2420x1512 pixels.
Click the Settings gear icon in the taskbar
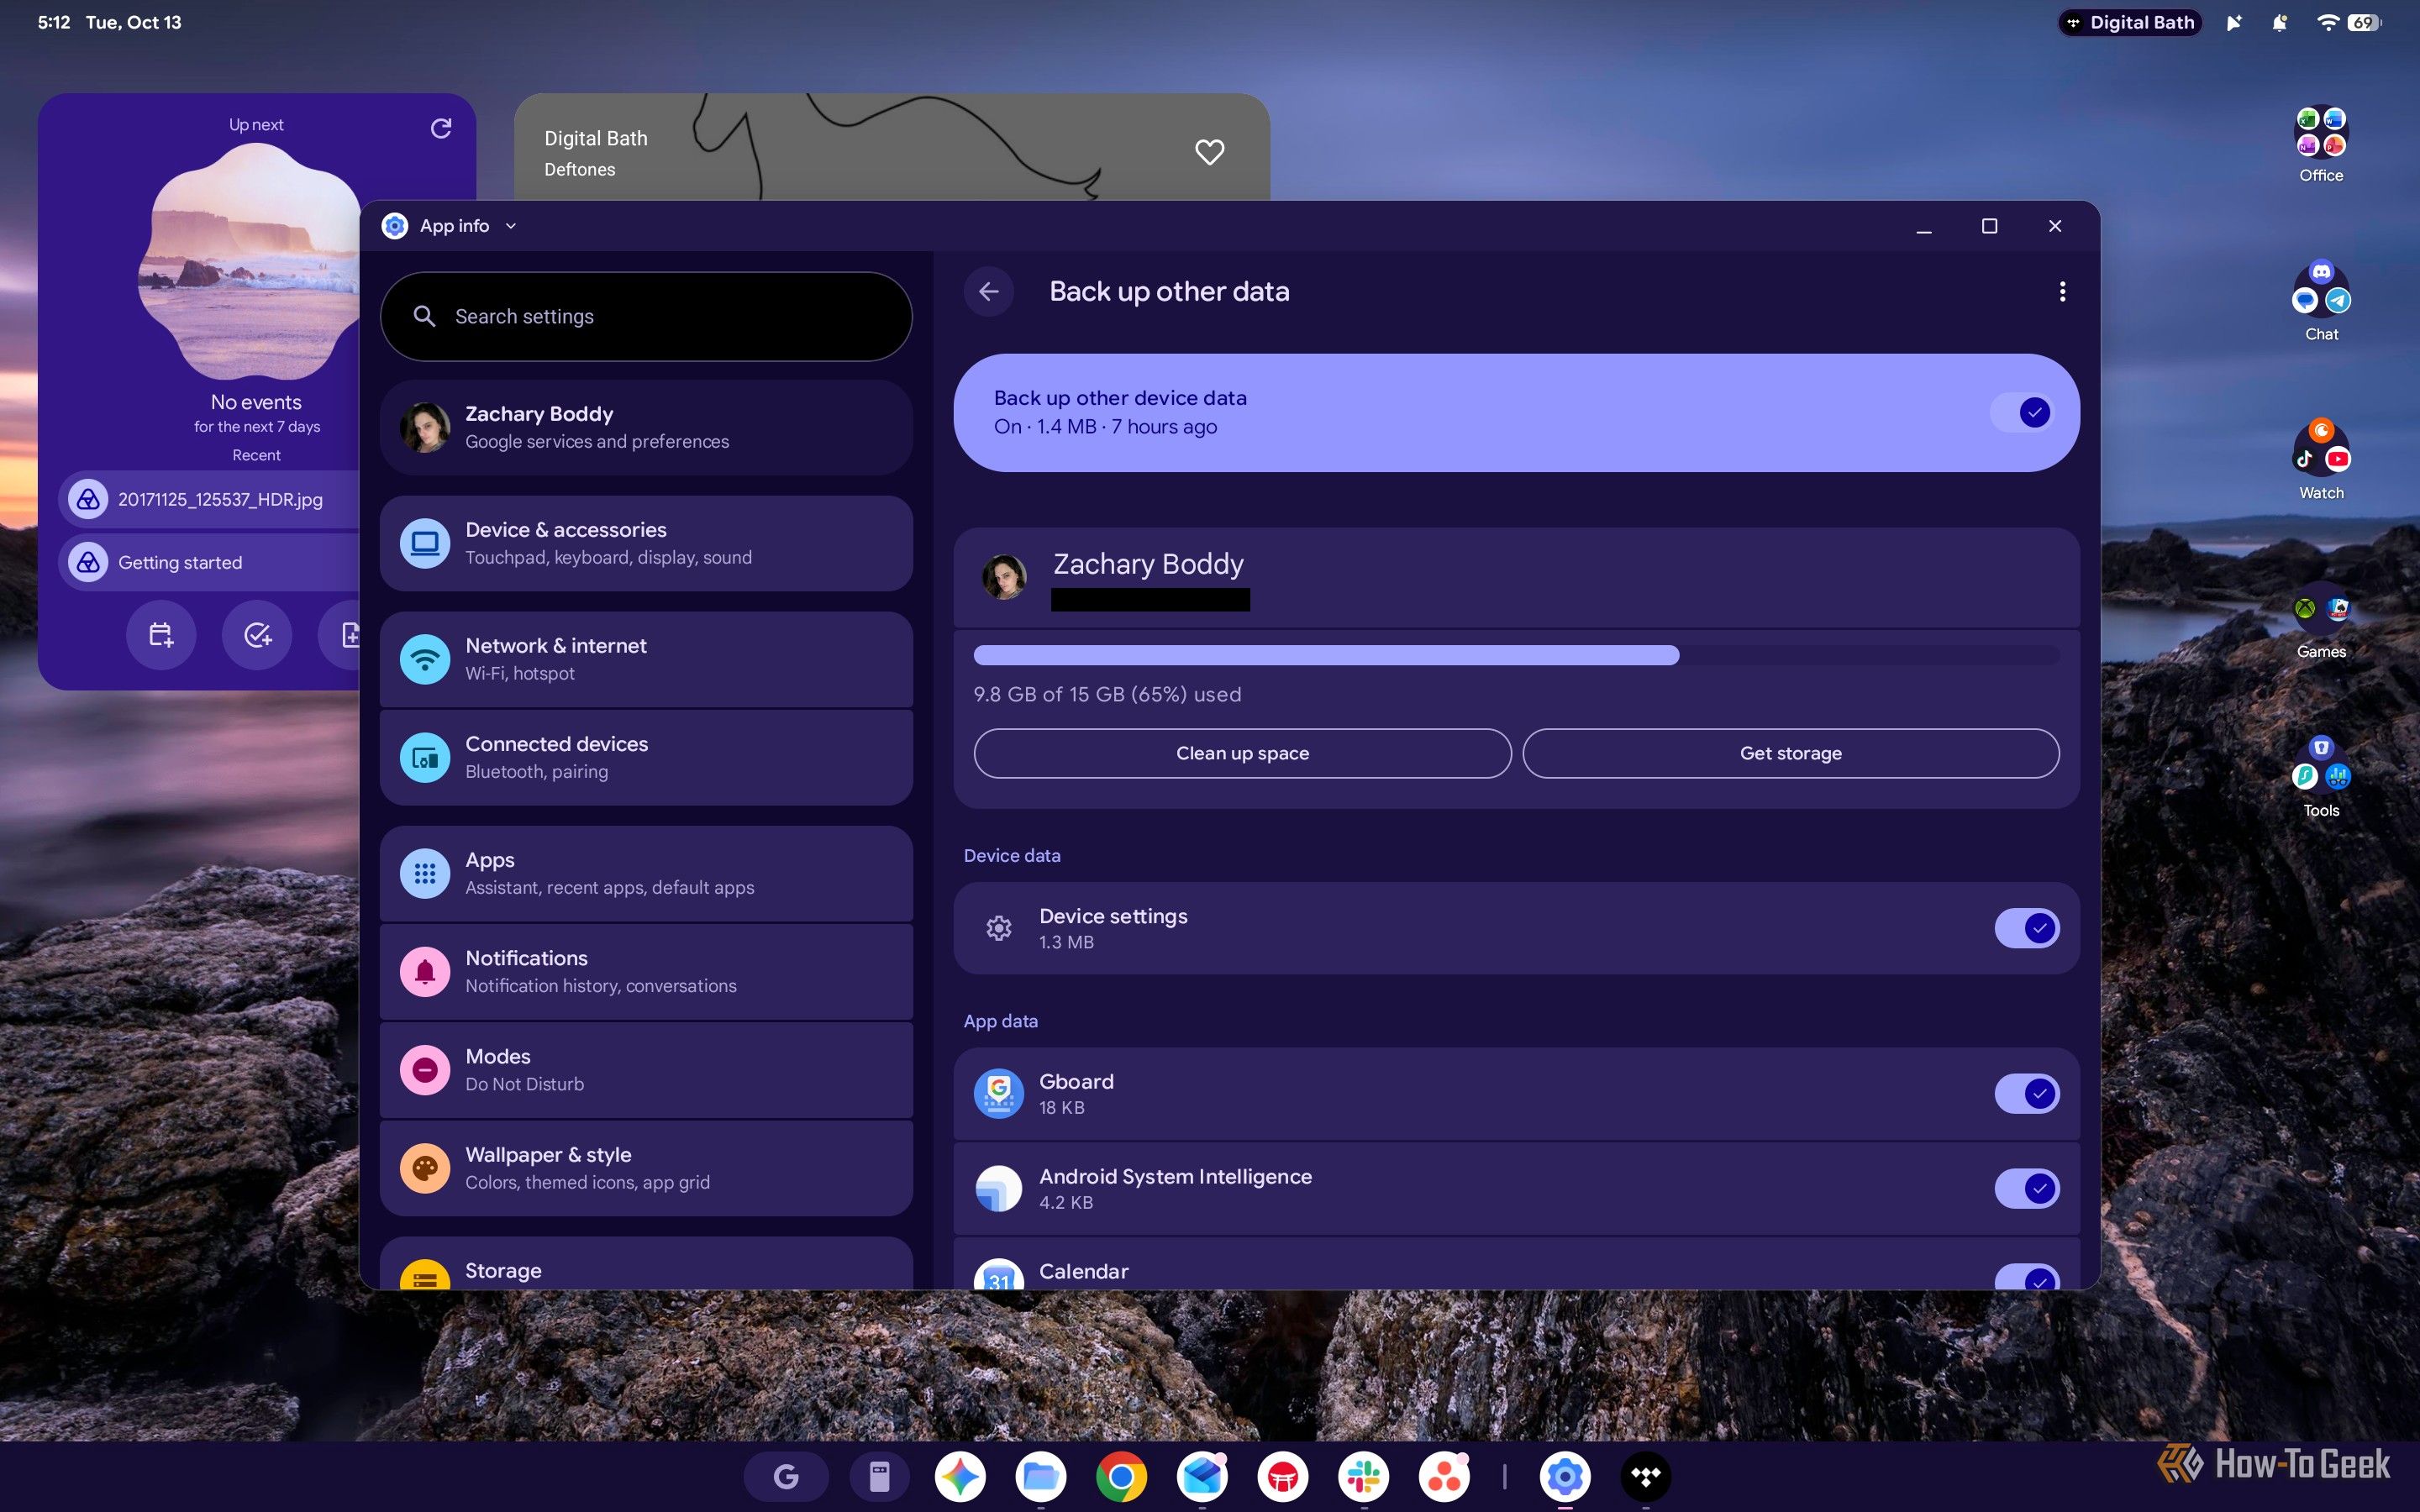1565,1476
